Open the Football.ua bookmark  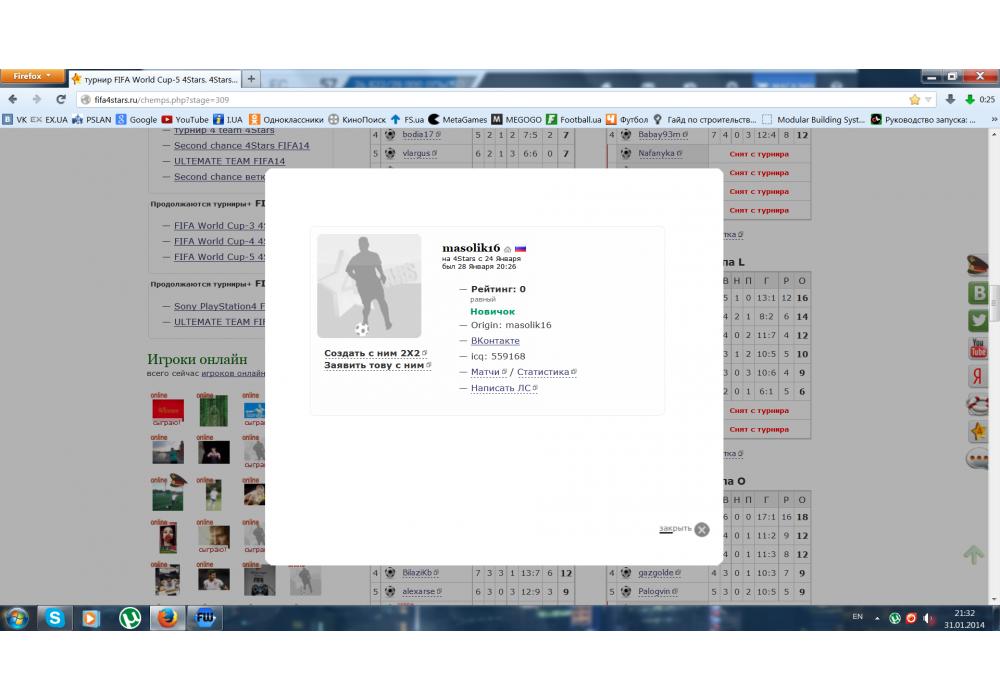tap(573, 119)
